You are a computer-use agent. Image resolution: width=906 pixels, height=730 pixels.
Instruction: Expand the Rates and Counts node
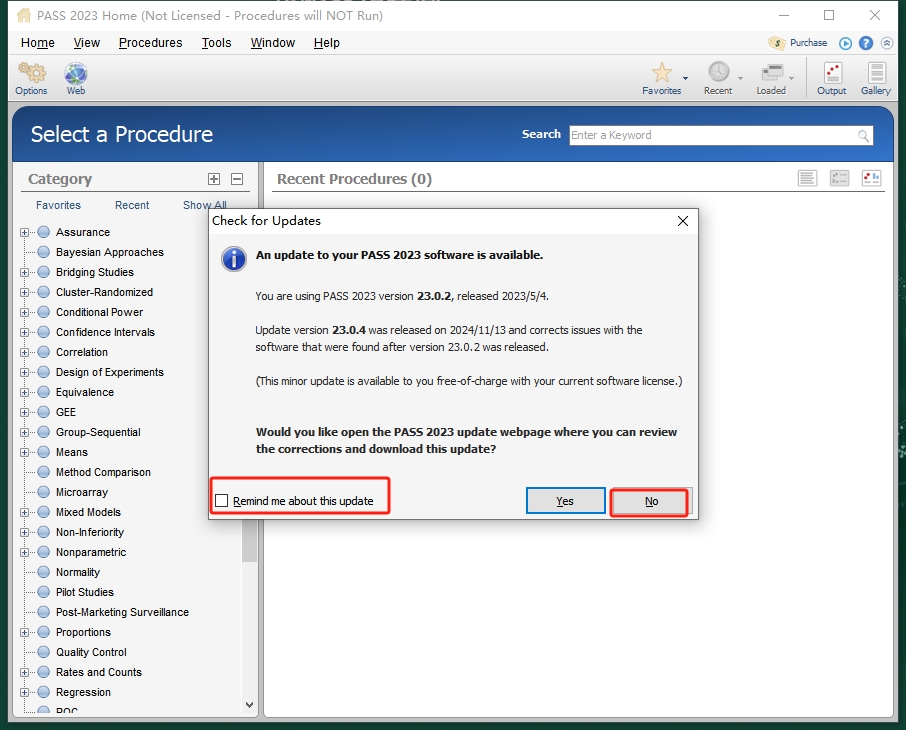pyautogui.click(x=24, y=672)
